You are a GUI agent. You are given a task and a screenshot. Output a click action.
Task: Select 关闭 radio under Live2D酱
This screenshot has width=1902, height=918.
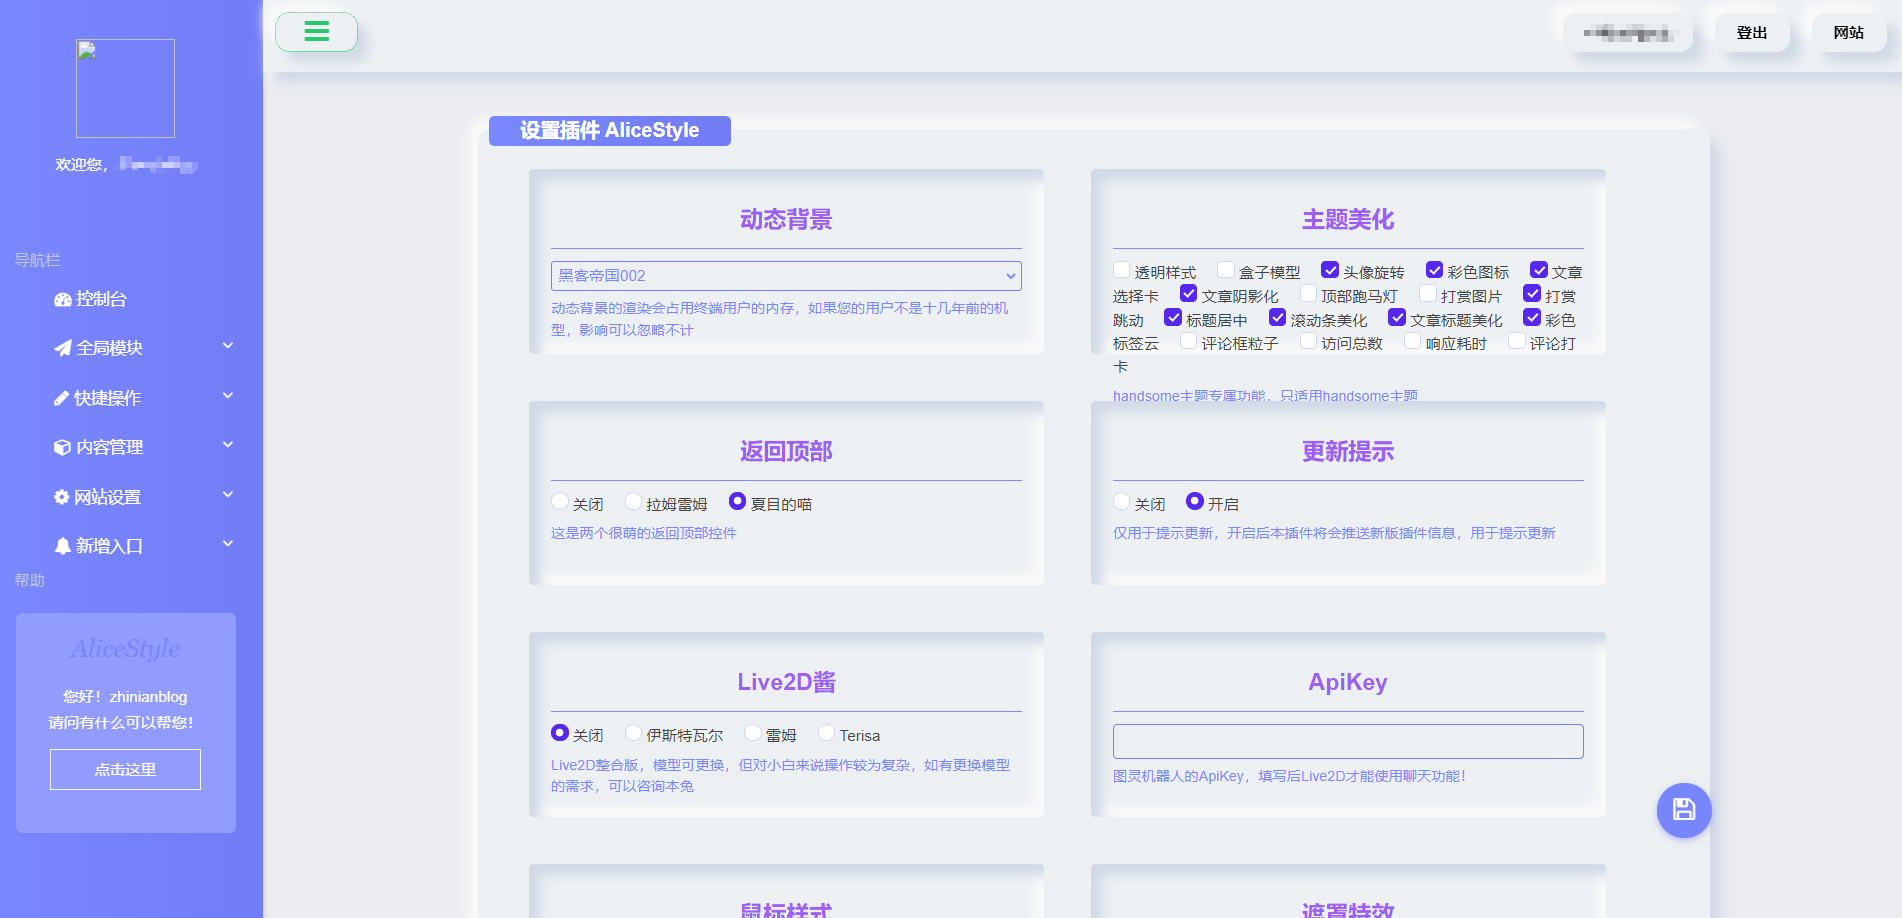tap(560, 732)
